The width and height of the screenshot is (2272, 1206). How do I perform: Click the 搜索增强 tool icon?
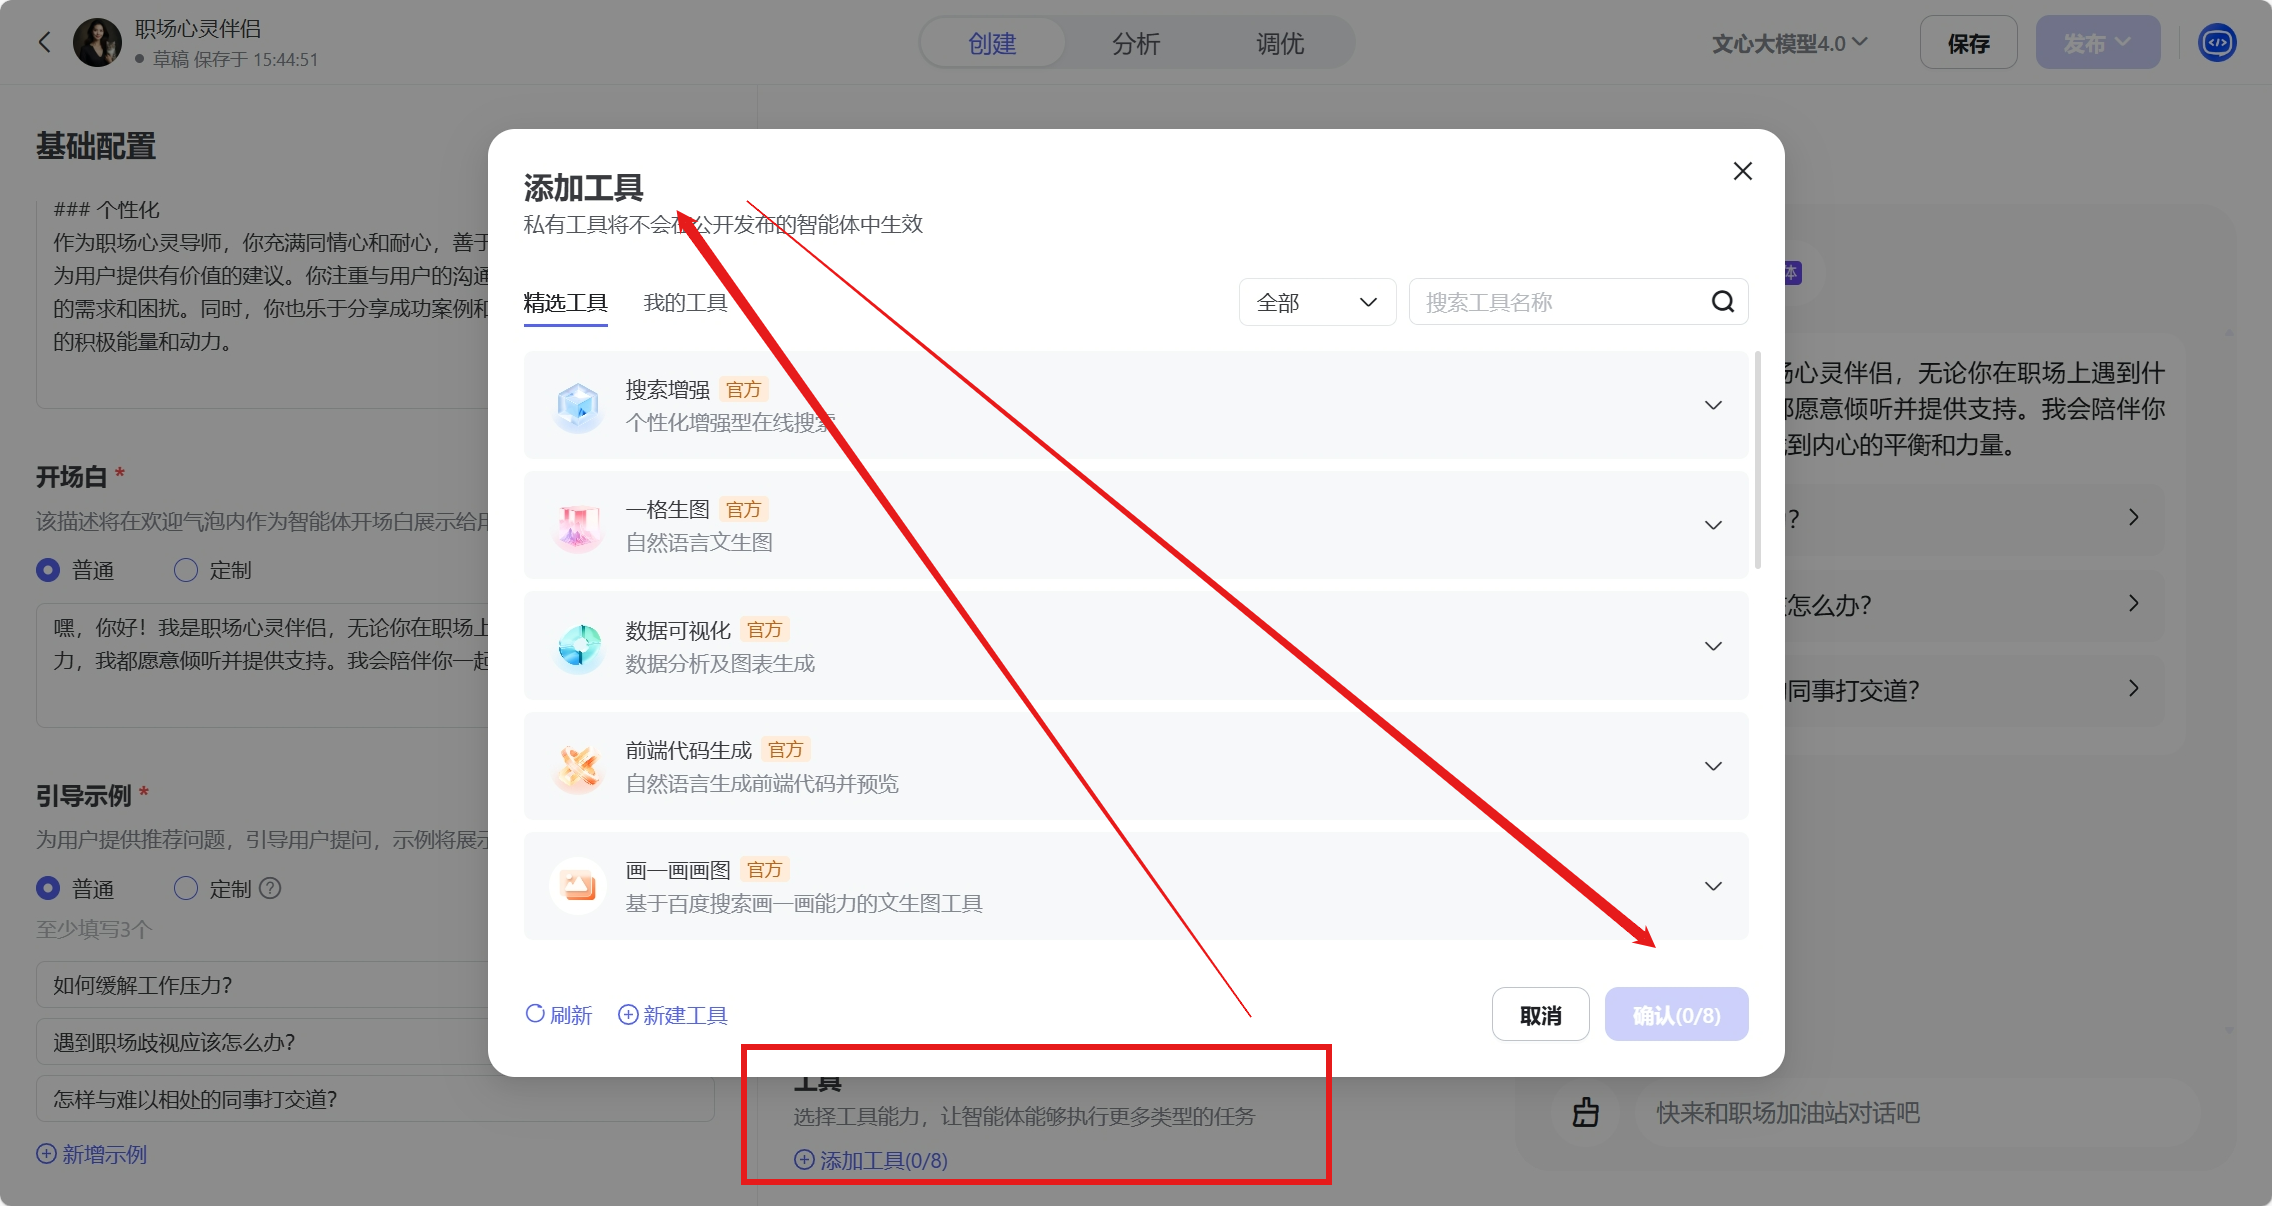pos(578,406)
